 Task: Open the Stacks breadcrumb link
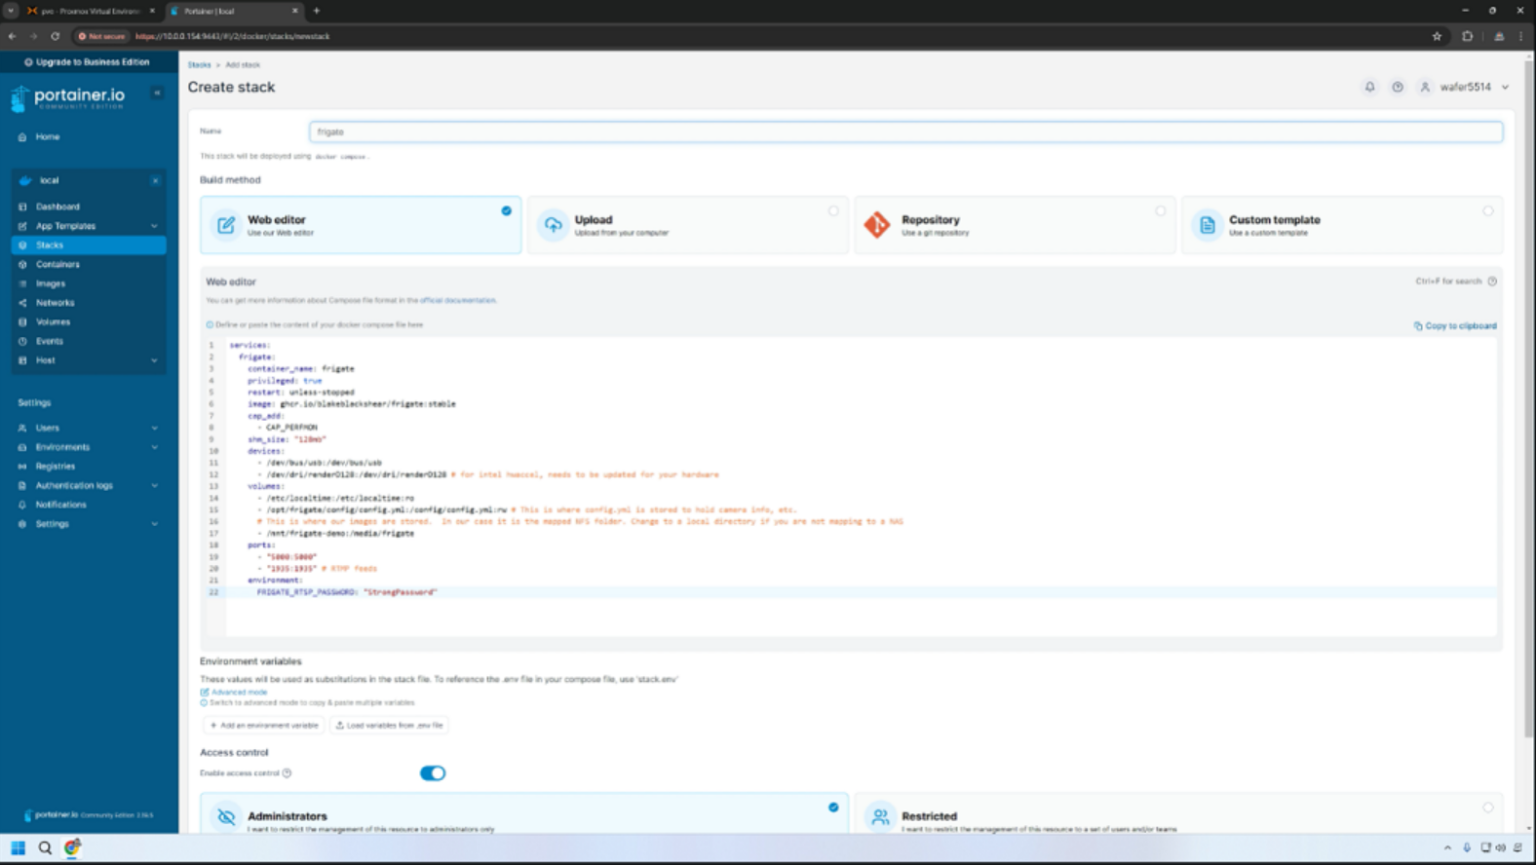pyautogui.click(x=200, y=64)
